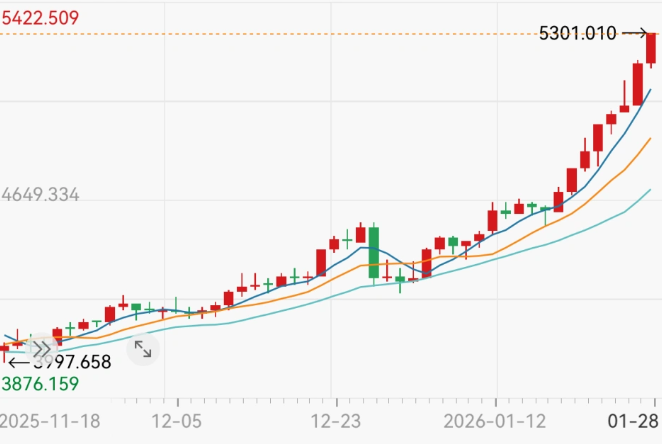Image resolution: width=662 pixels, height=444 pixels.
Task: Click the arrow beside 5301.010 high label
Action: pos(634,33)
